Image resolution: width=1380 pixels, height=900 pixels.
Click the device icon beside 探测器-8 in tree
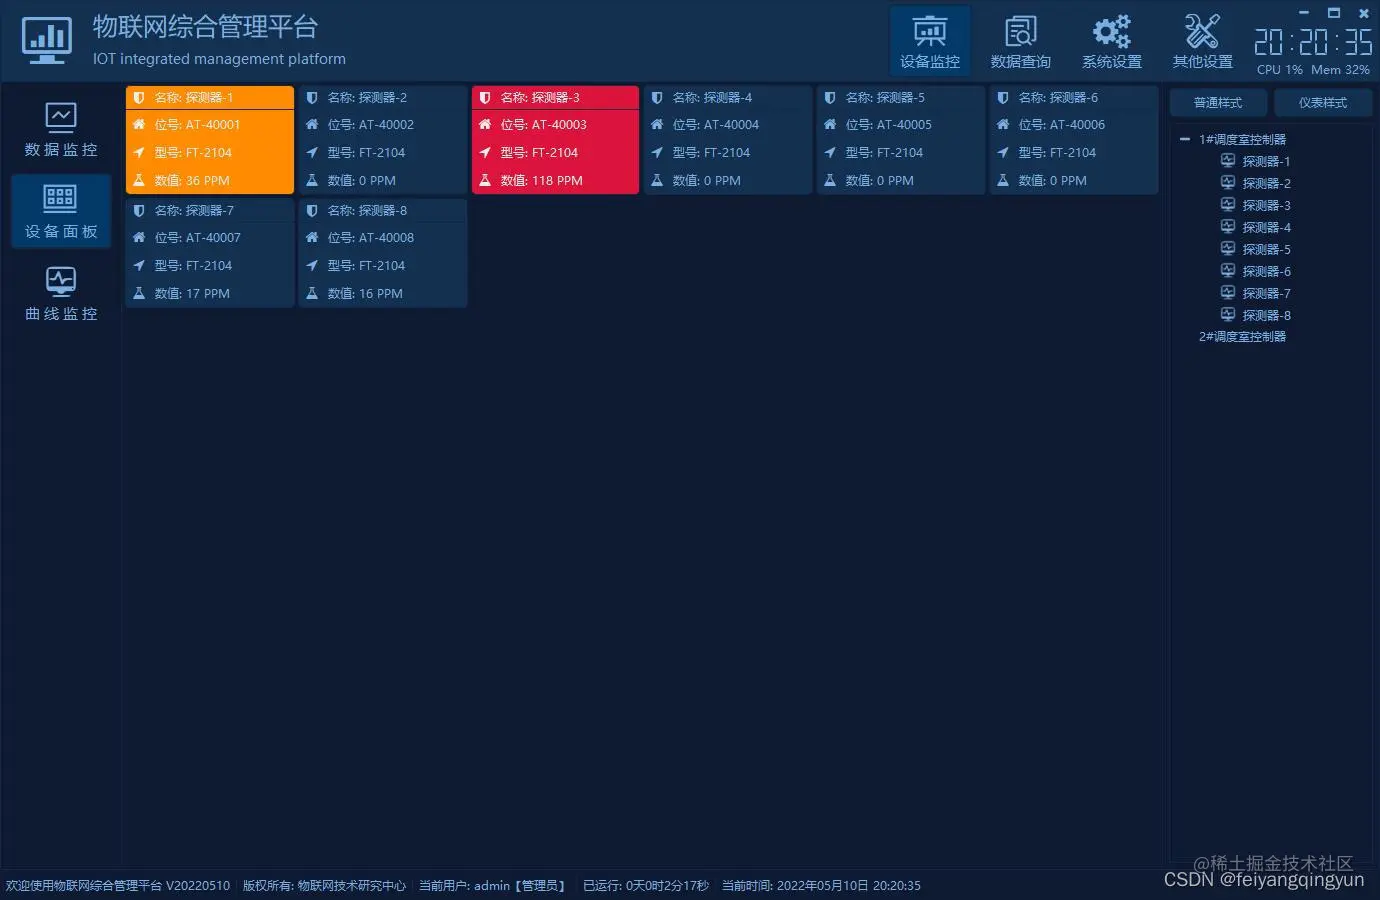coord(1228,315)
